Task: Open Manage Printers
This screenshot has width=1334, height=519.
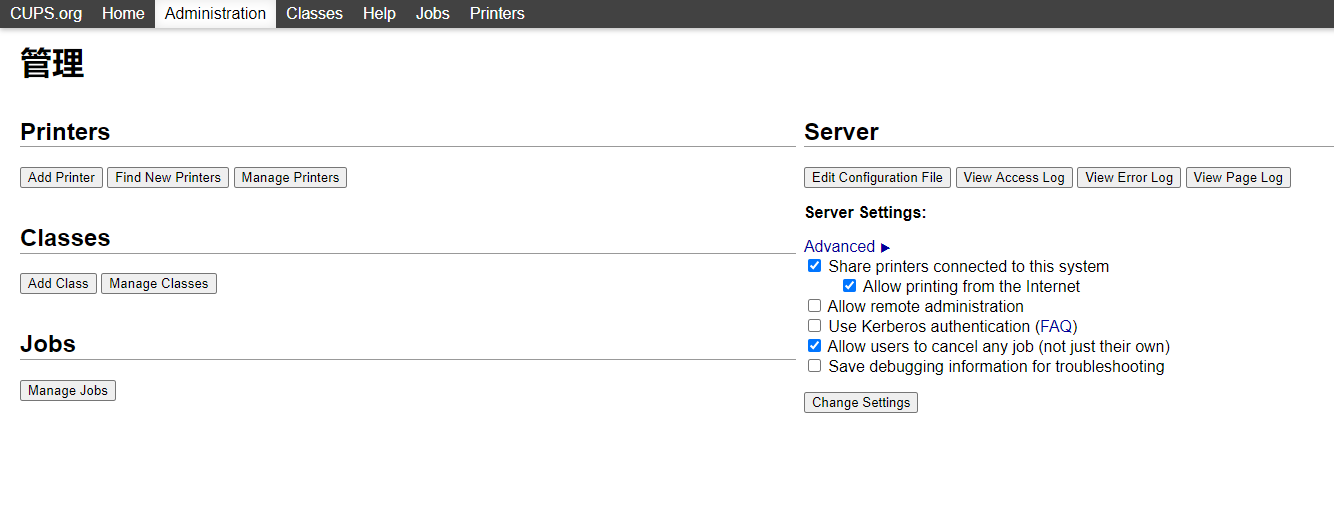Action: [x=290, y=177]
